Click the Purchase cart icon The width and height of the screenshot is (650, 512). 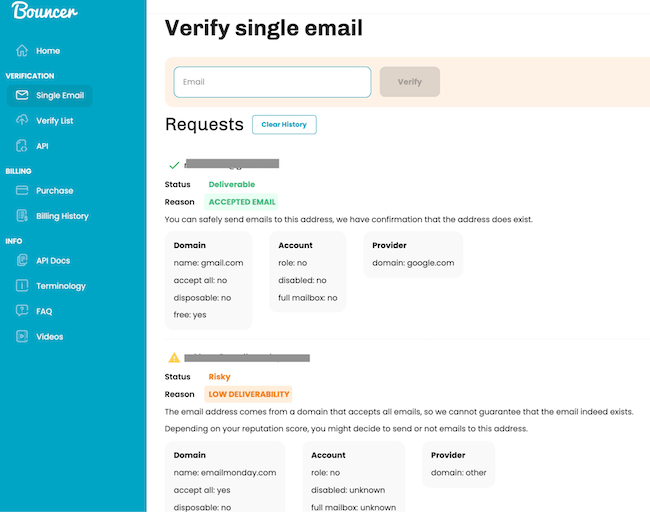coord(22,191)
